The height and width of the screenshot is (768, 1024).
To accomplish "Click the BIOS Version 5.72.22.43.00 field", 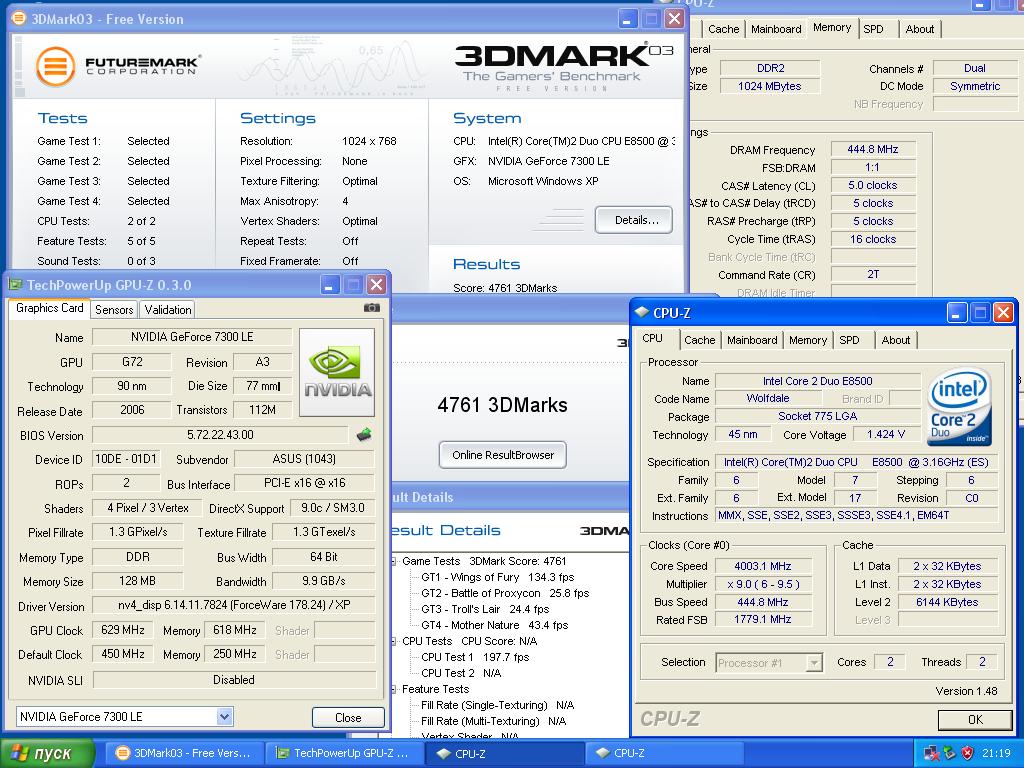I will pos(220,435).
